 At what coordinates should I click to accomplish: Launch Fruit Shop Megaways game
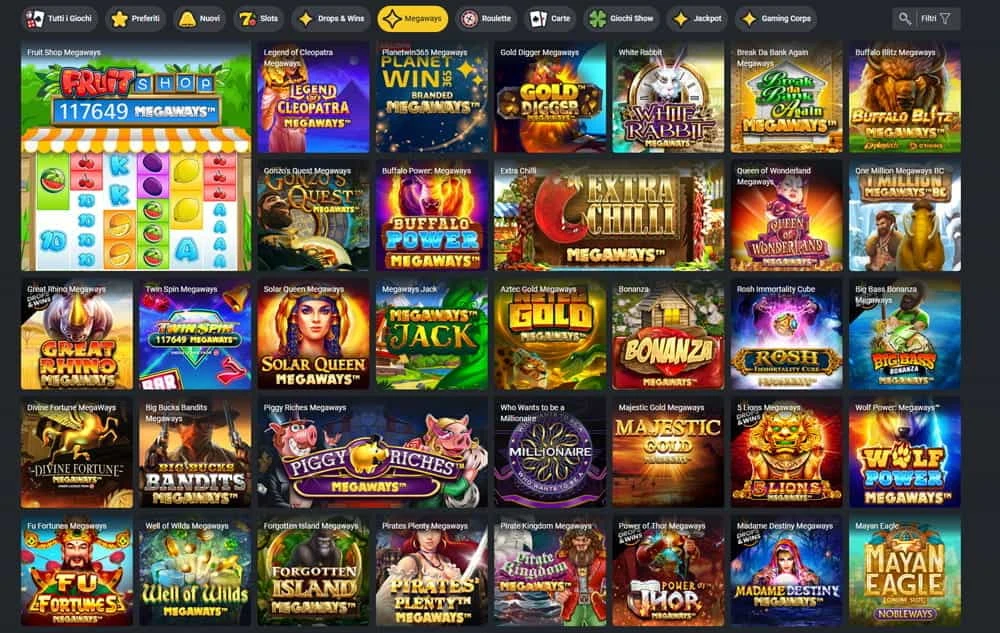tap(136, 157)
